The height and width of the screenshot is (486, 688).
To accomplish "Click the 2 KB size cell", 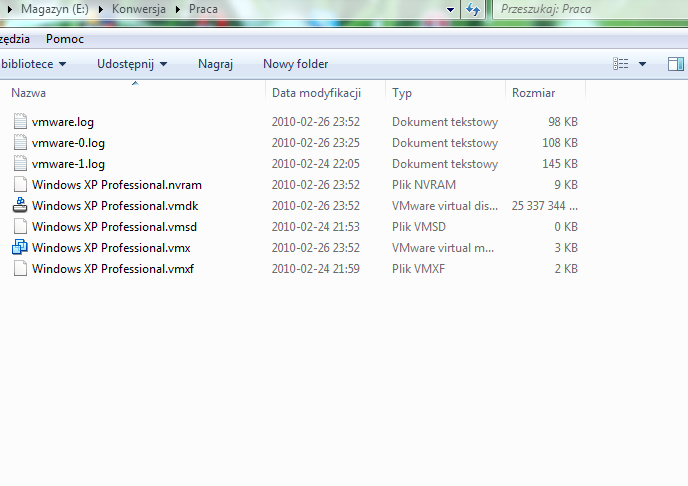I will pos(566,269).
